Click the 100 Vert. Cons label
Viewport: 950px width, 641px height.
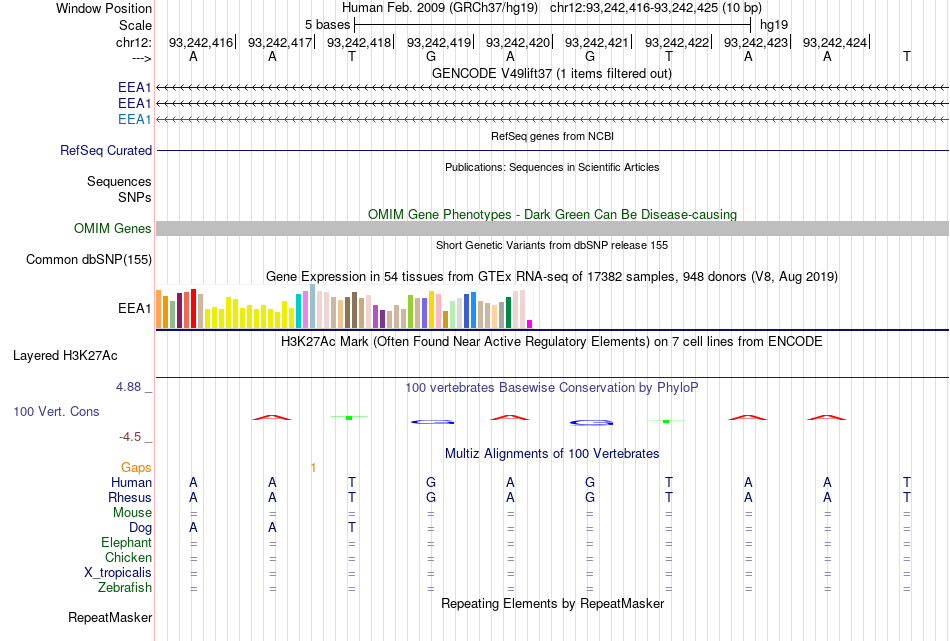pos(56,411)
